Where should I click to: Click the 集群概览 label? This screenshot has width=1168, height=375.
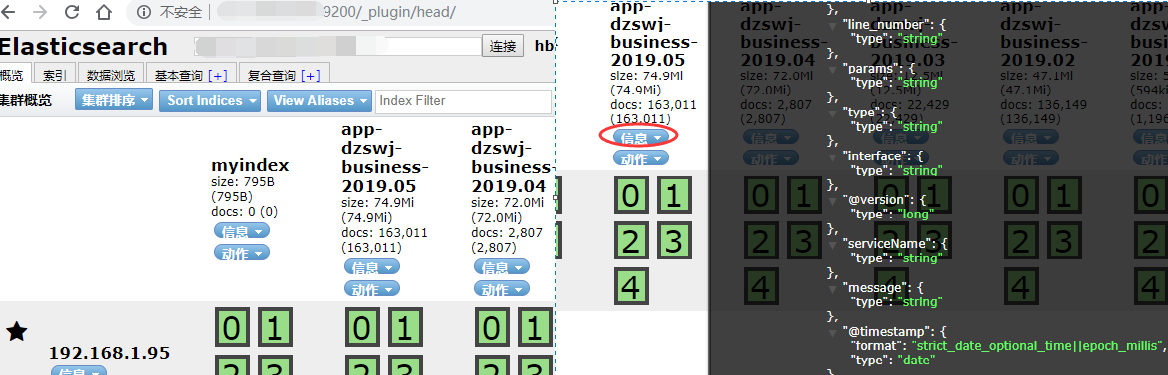click(26, 101)
